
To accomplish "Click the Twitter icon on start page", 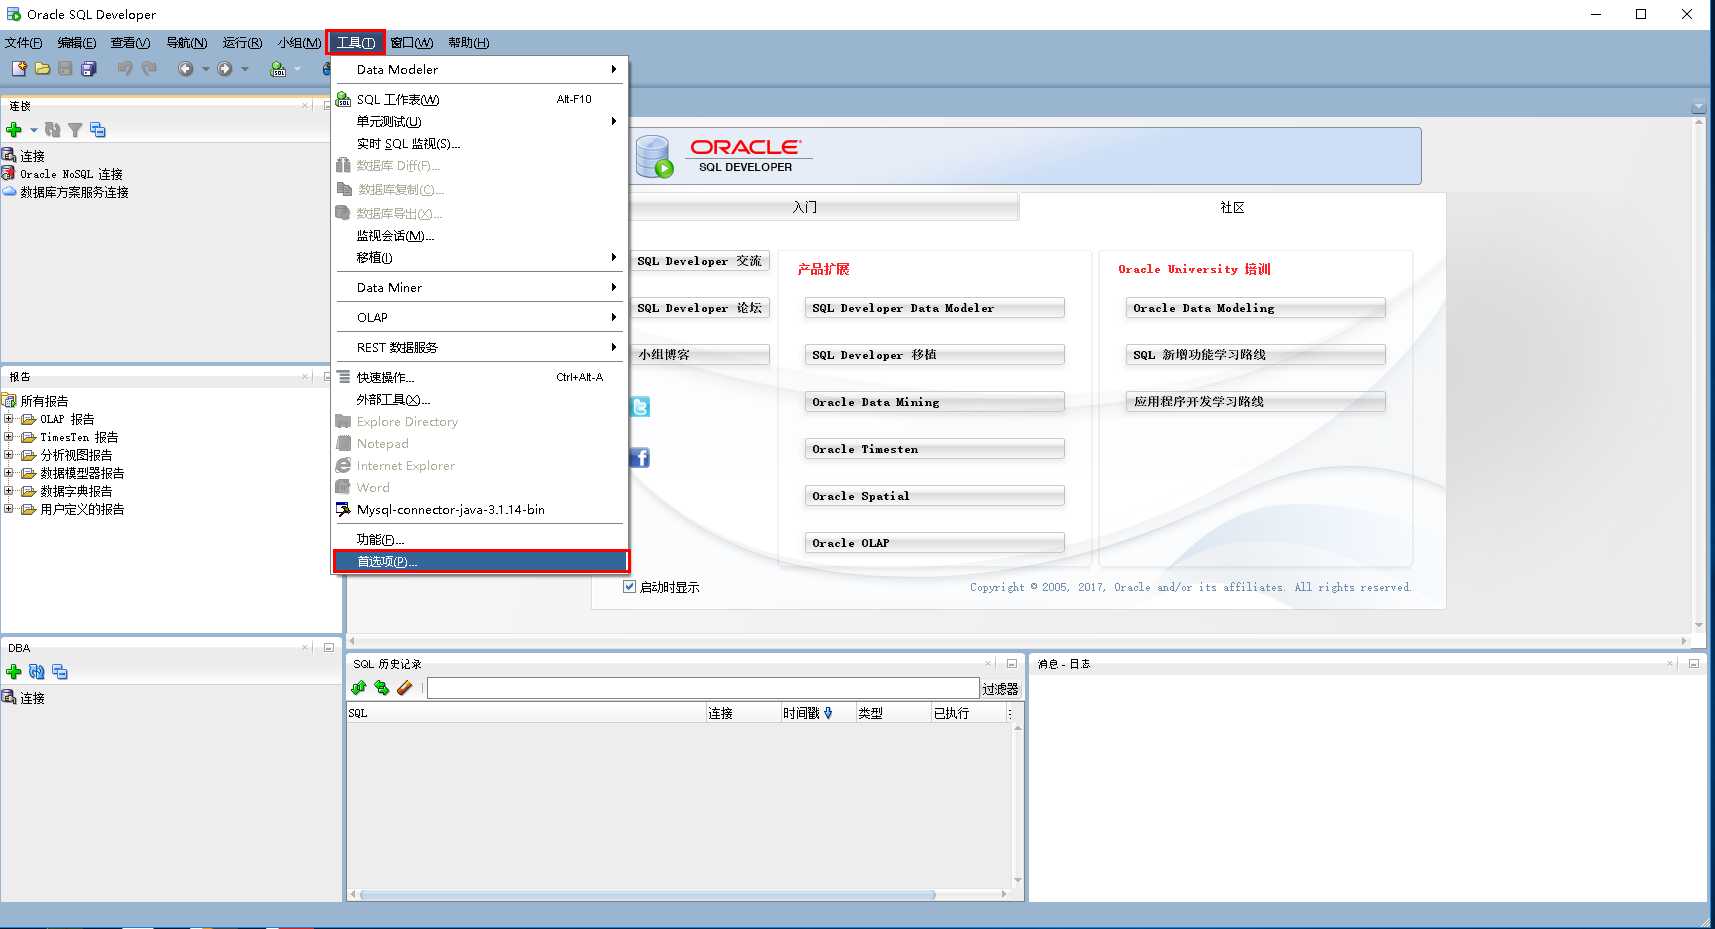I will 640,406.
